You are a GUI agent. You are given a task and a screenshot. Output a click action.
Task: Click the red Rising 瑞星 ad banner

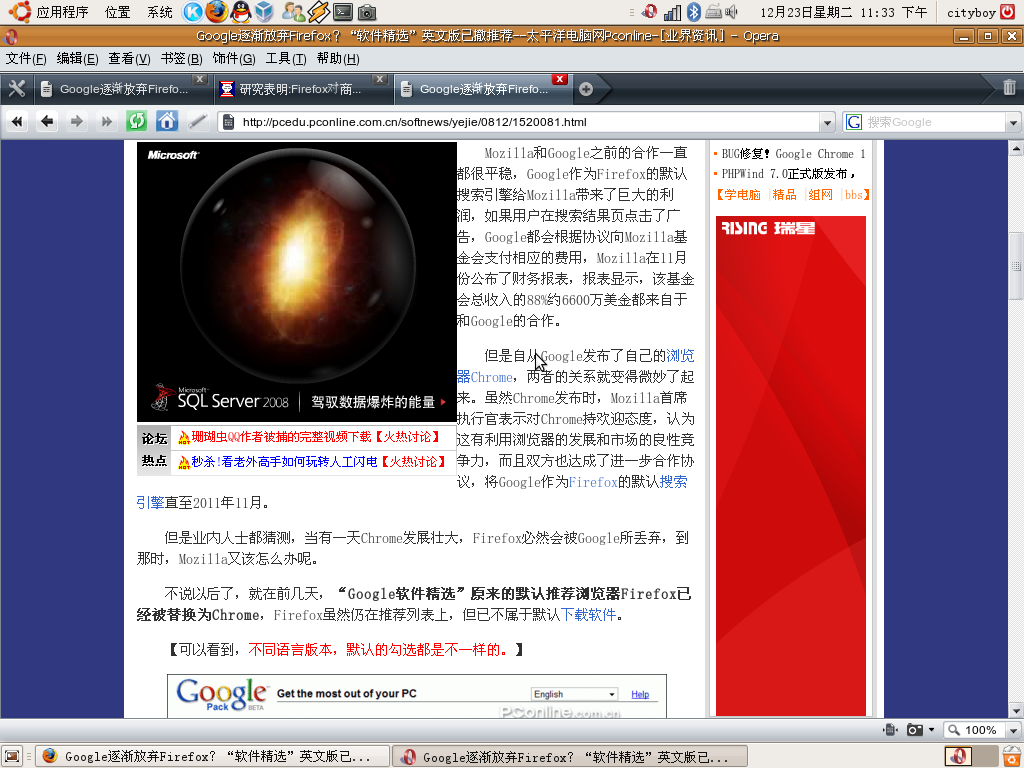(x=790, y=466)
